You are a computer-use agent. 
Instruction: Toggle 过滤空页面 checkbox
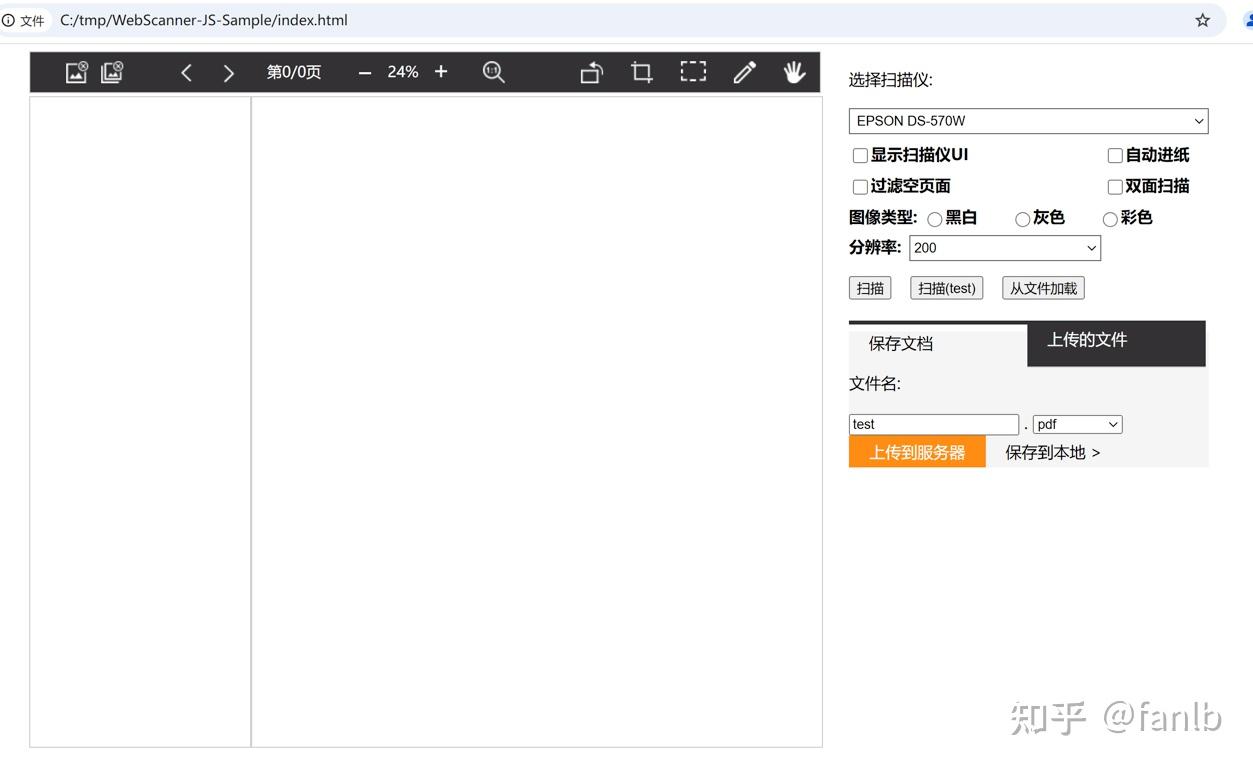point(860,186)
